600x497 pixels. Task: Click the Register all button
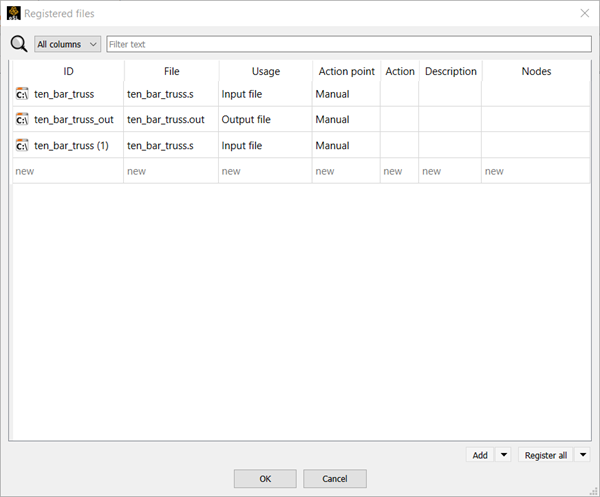[545, 455]
